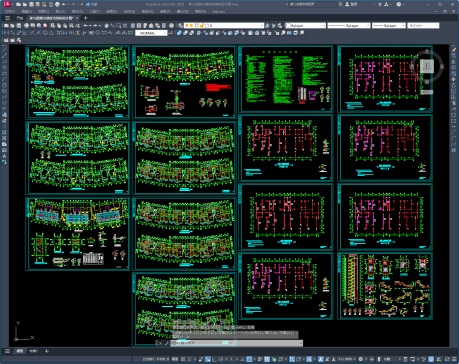The height and width of the screenshot is (364, 459).
Task: Add a new drawing tab with plus button
Action: 85,18
